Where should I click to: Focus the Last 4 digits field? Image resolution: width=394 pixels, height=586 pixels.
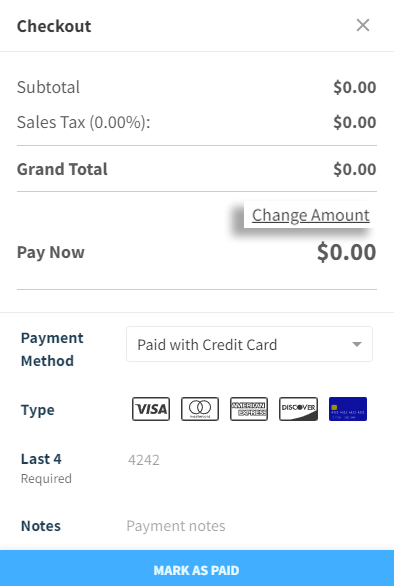click(249, 460)
